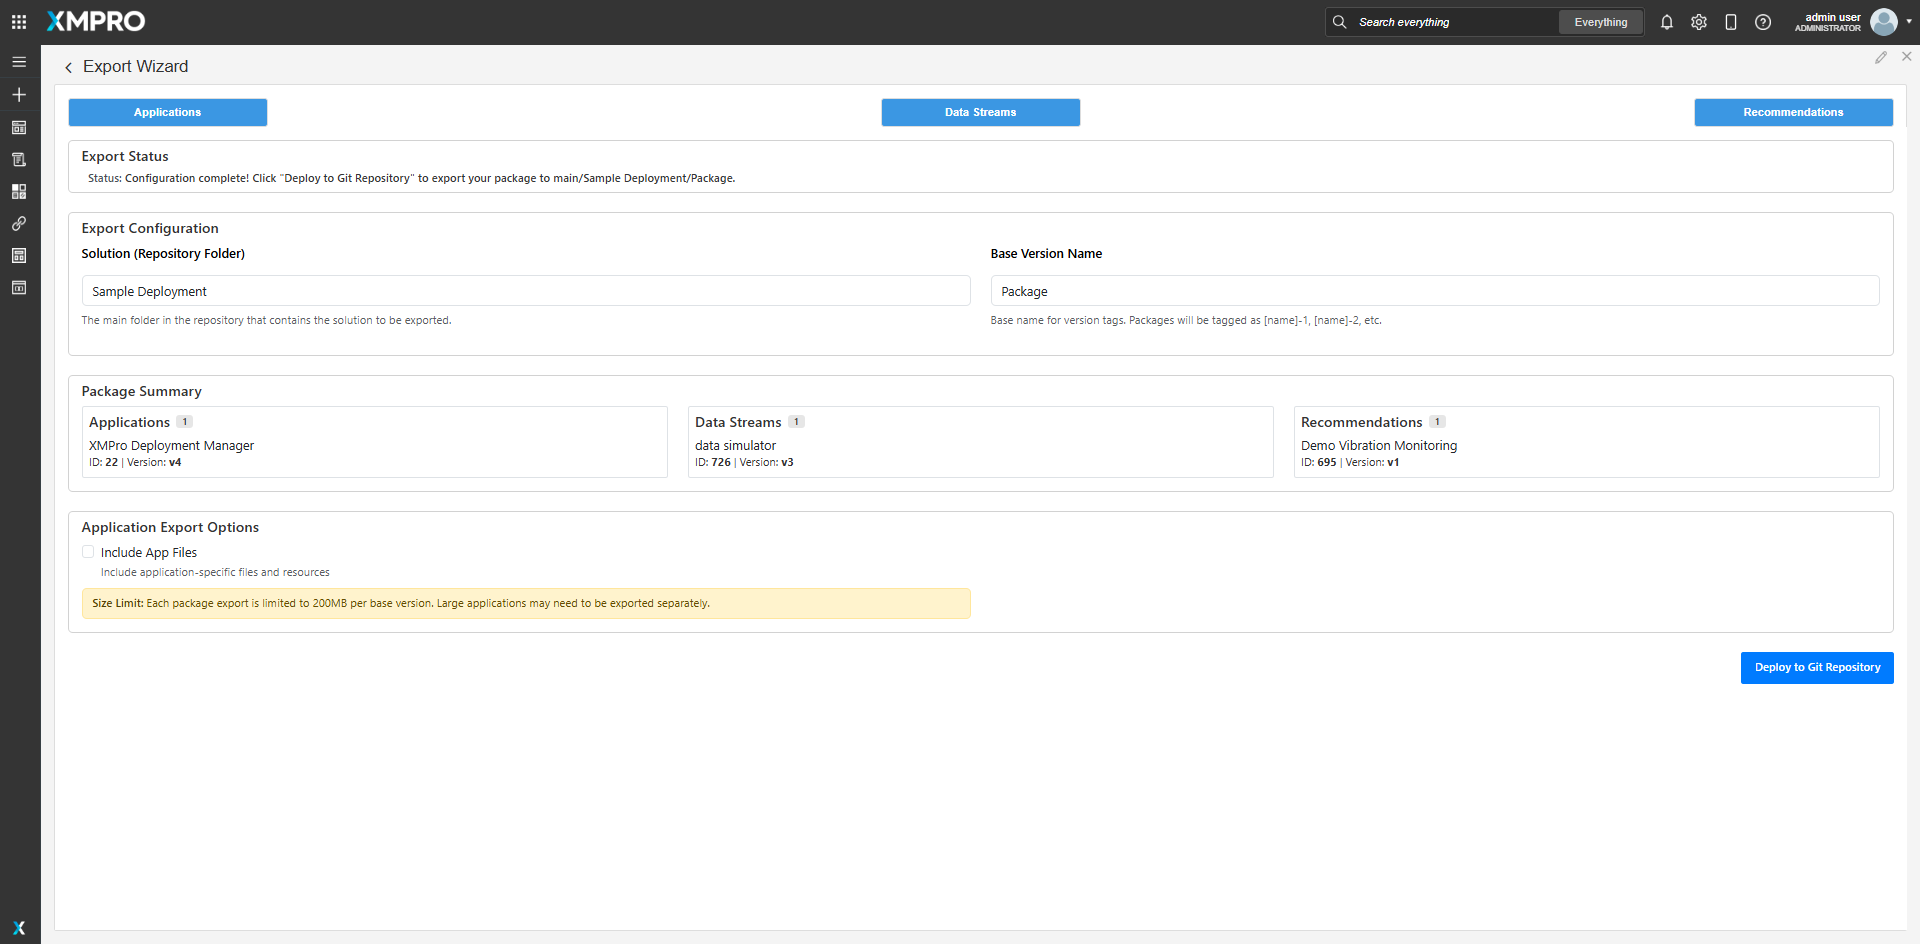Click the plus icon in sidebar
Image resolution: width=1920 pixels, height=944 pixels.
click(19, 95)
